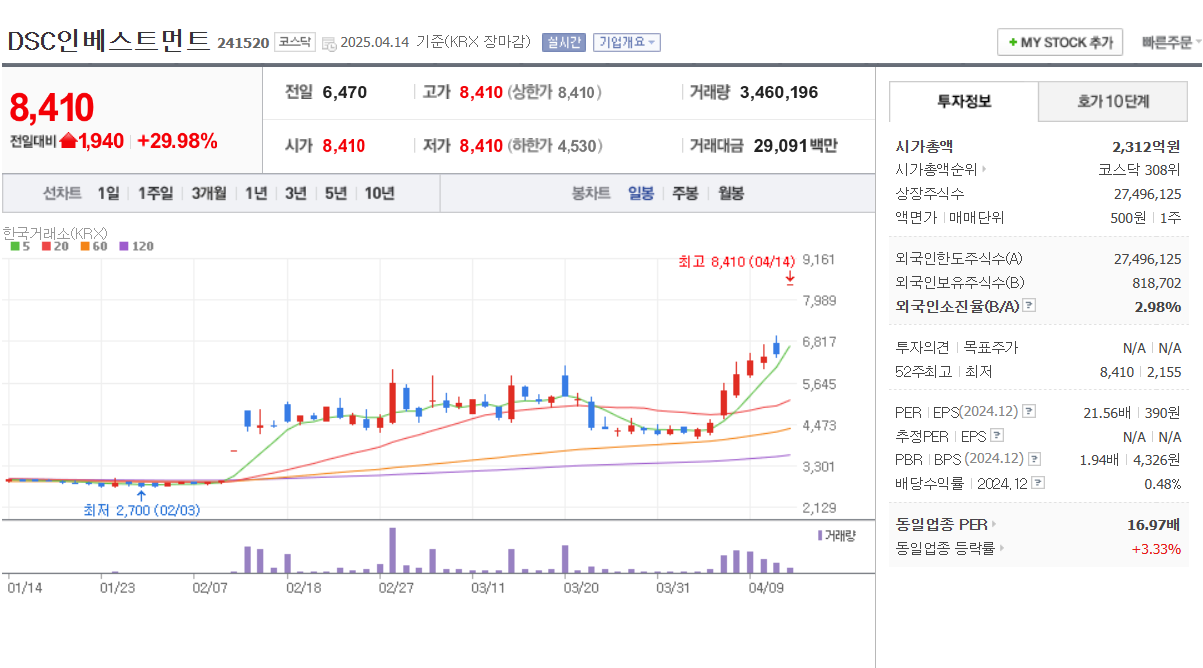Switch to the 호가10단계 tab
The height and width of the screenshot is (668, 1203).
[x=1113, y=101]
